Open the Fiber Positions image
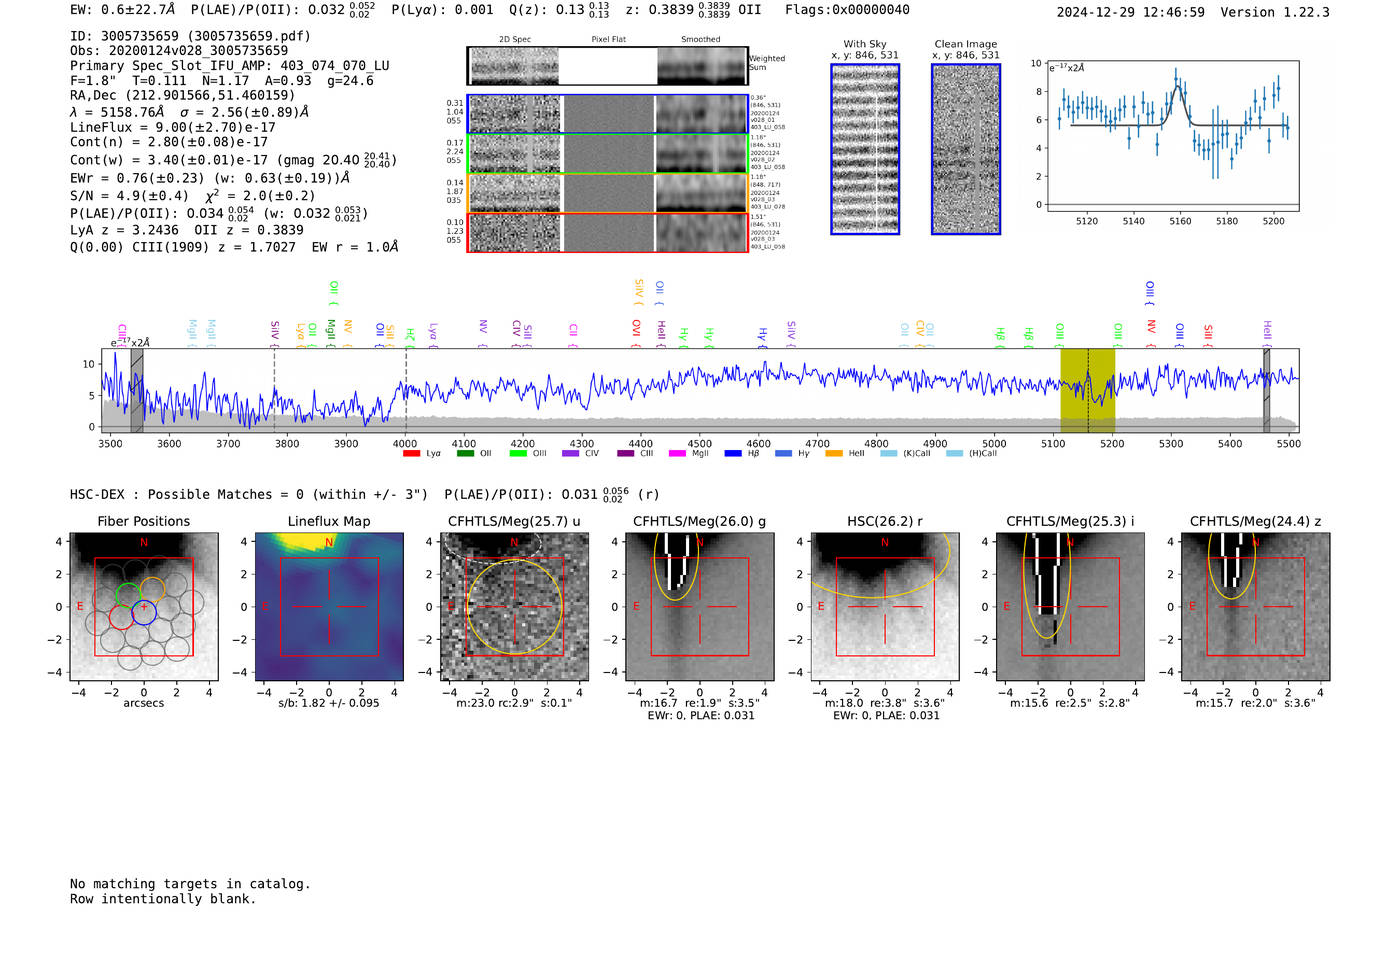 [144, 607]
